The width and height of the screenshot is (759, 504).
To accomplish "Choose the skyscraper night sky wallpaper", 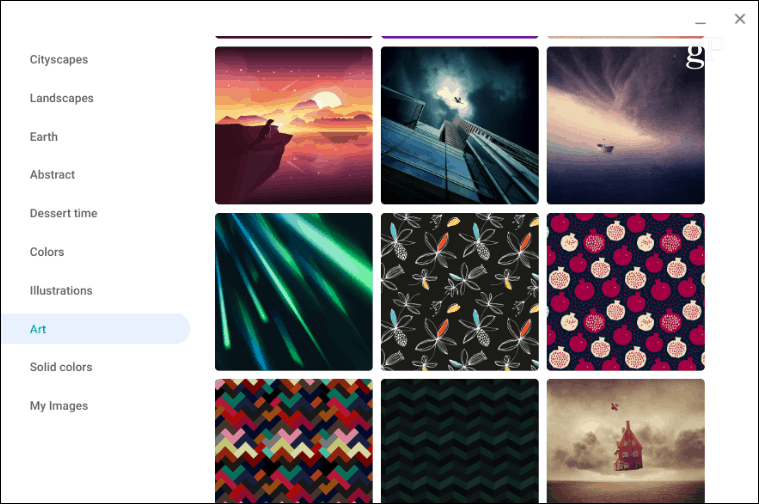I will coord(459,125).
